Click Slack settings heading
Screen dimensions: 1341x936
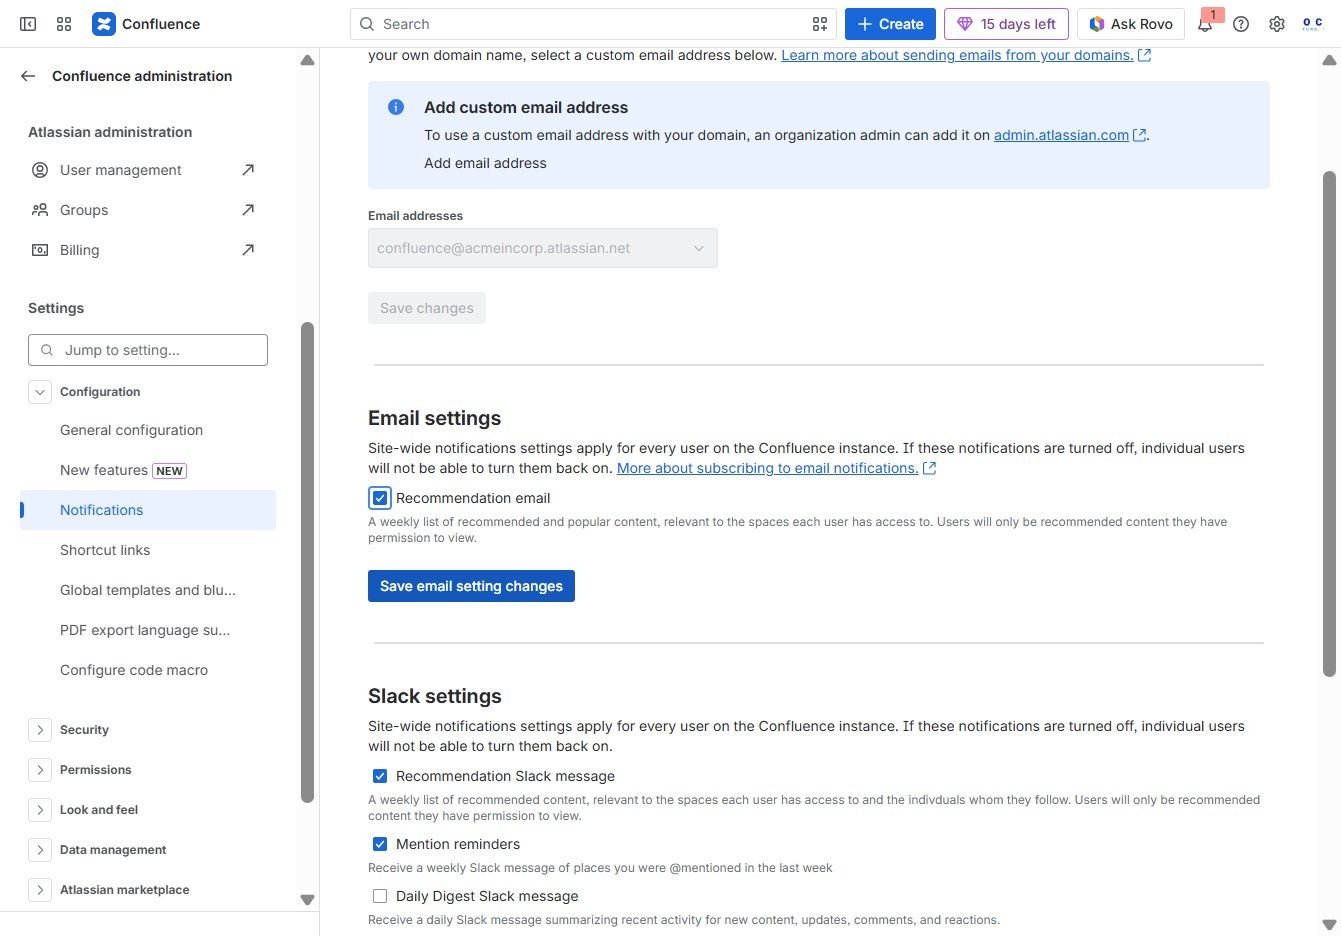point(435,696)
